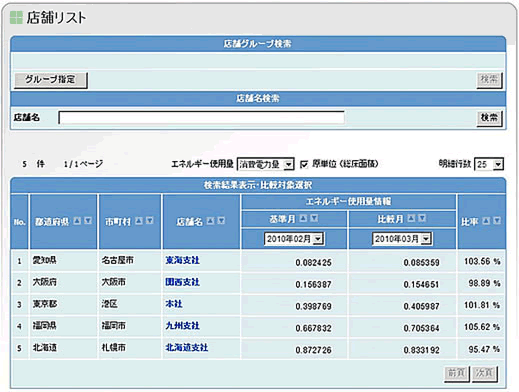
Task: Open 基準月 2010年02月 dropdown
Action: click(294, 239)
